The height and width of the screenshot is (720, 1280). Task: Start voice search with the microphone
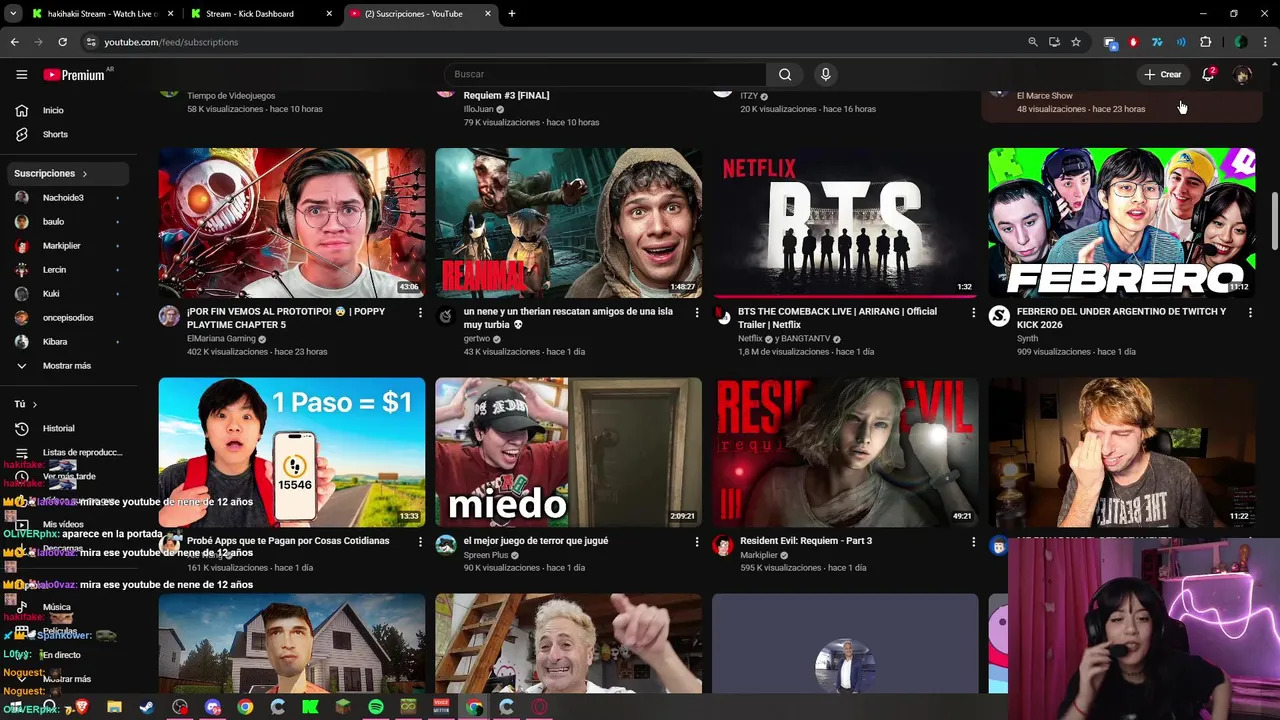click(825, 74)
